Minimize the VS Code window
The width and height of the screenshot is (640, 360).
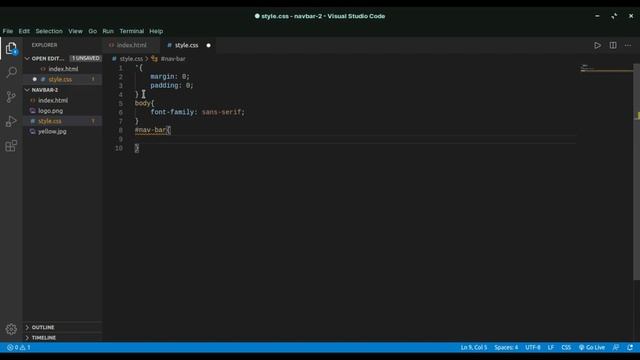pos(597,16)
